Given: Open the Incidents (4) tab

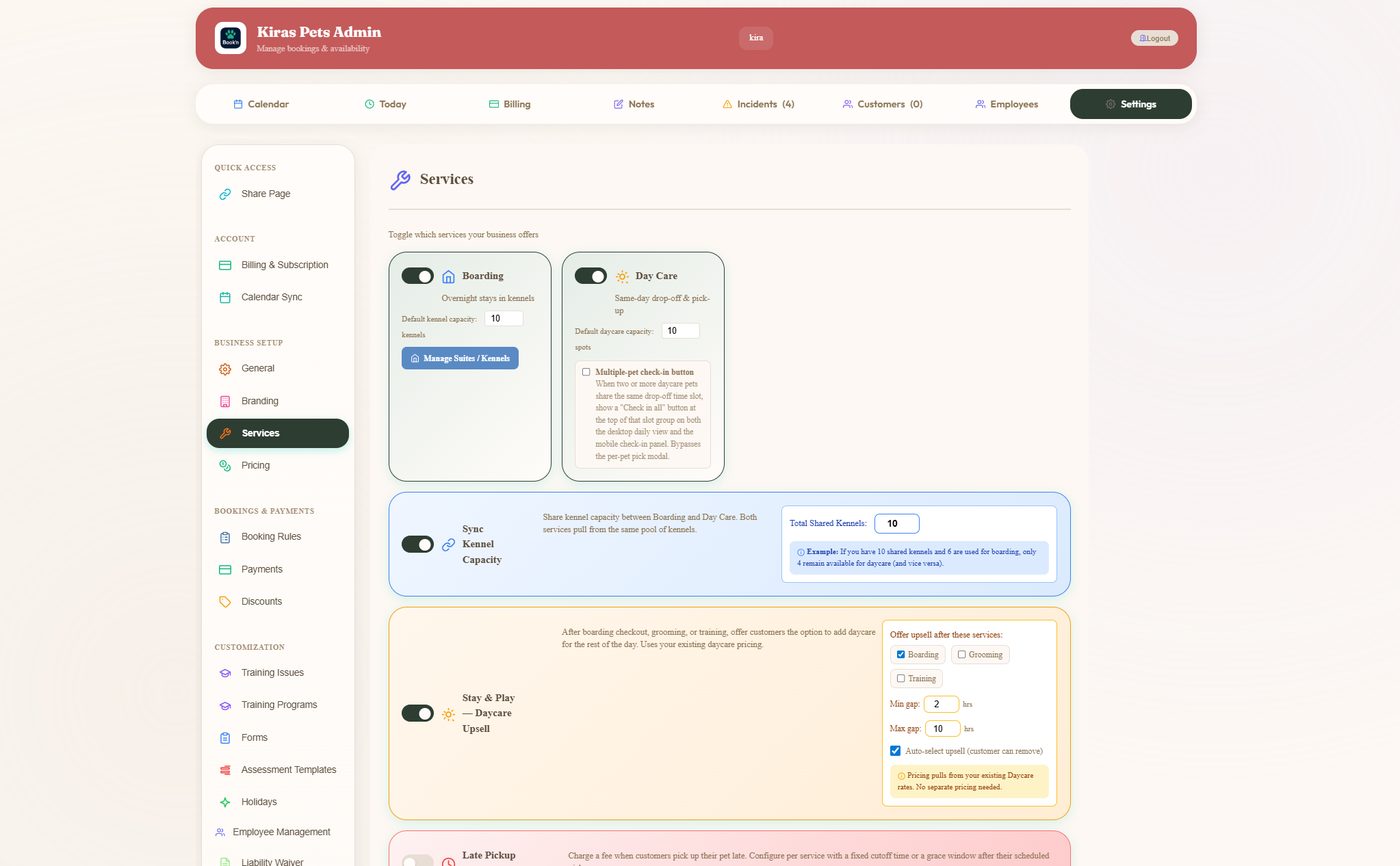Looking at the screenshot, I should (x=758, y=104).
